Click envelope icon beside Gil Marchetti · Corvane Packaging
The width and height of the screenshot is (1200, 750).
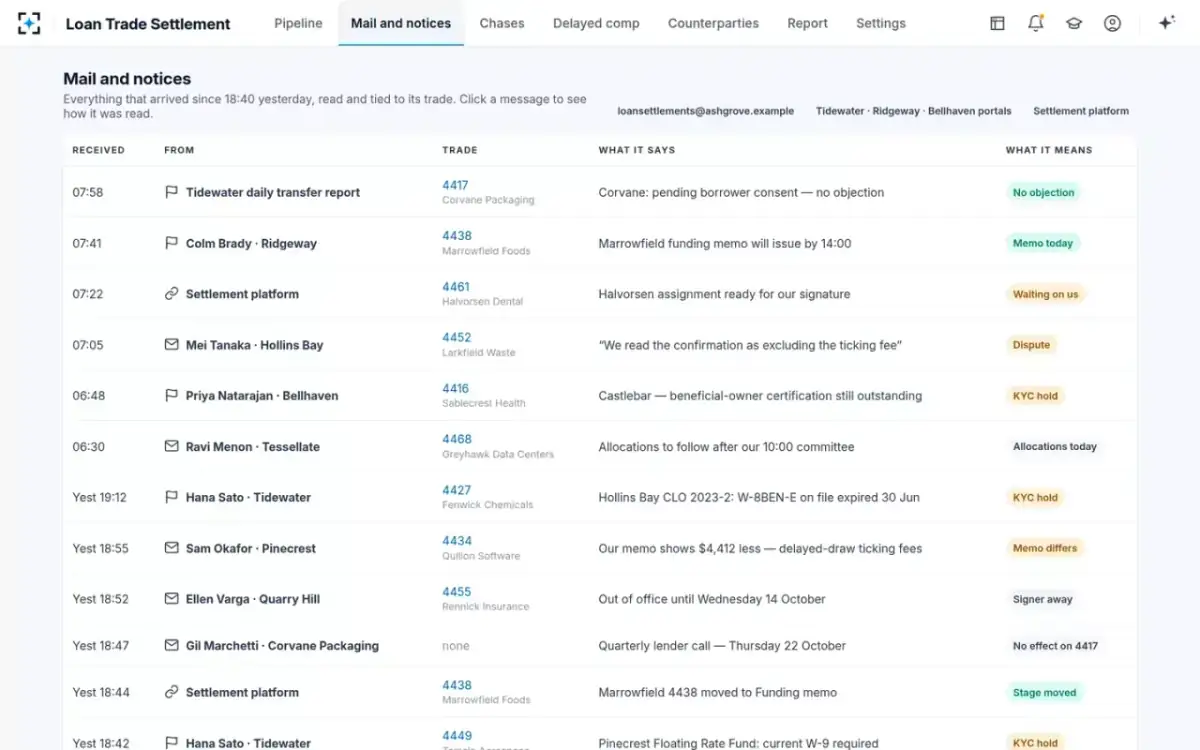pos(171,646)
